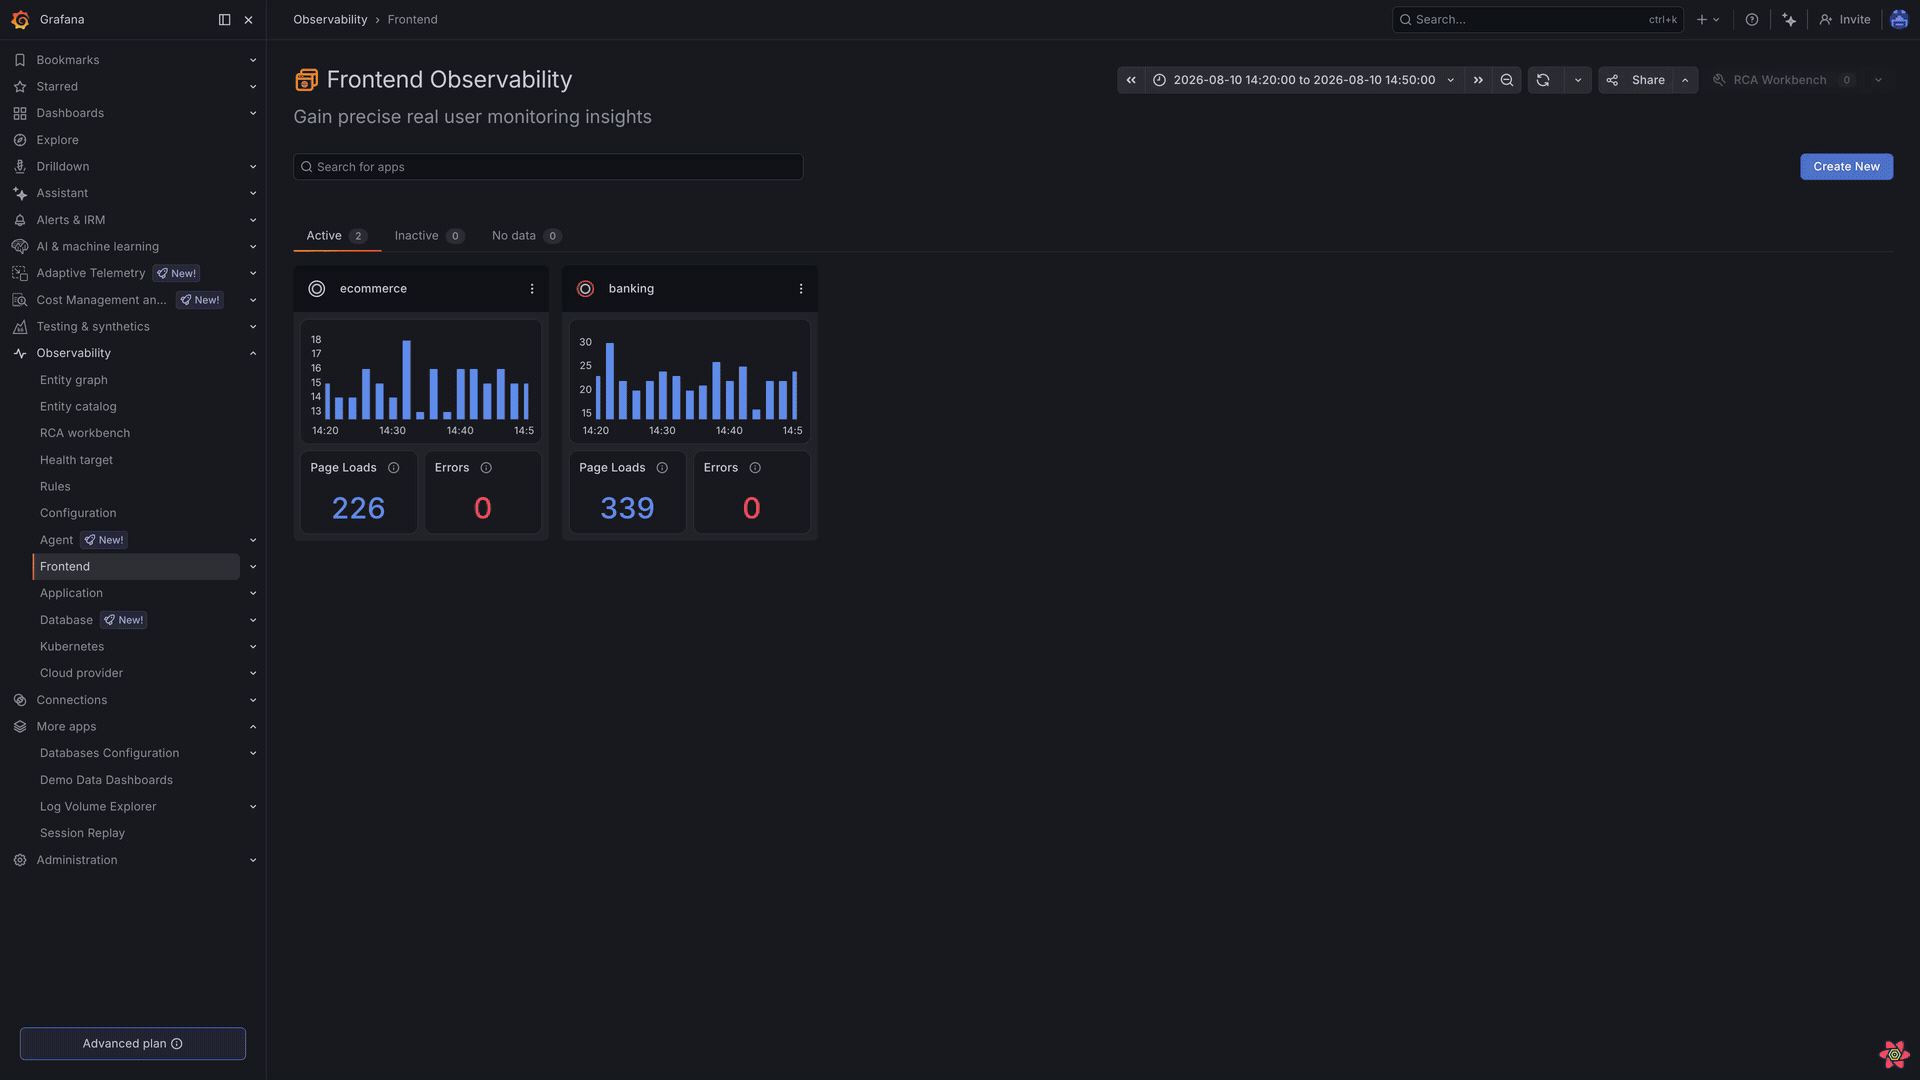Viewport: 1920px width, 1080px height.
Task: Open the Grafana Assistant icon in the top bar
Action: point(1789,20)
